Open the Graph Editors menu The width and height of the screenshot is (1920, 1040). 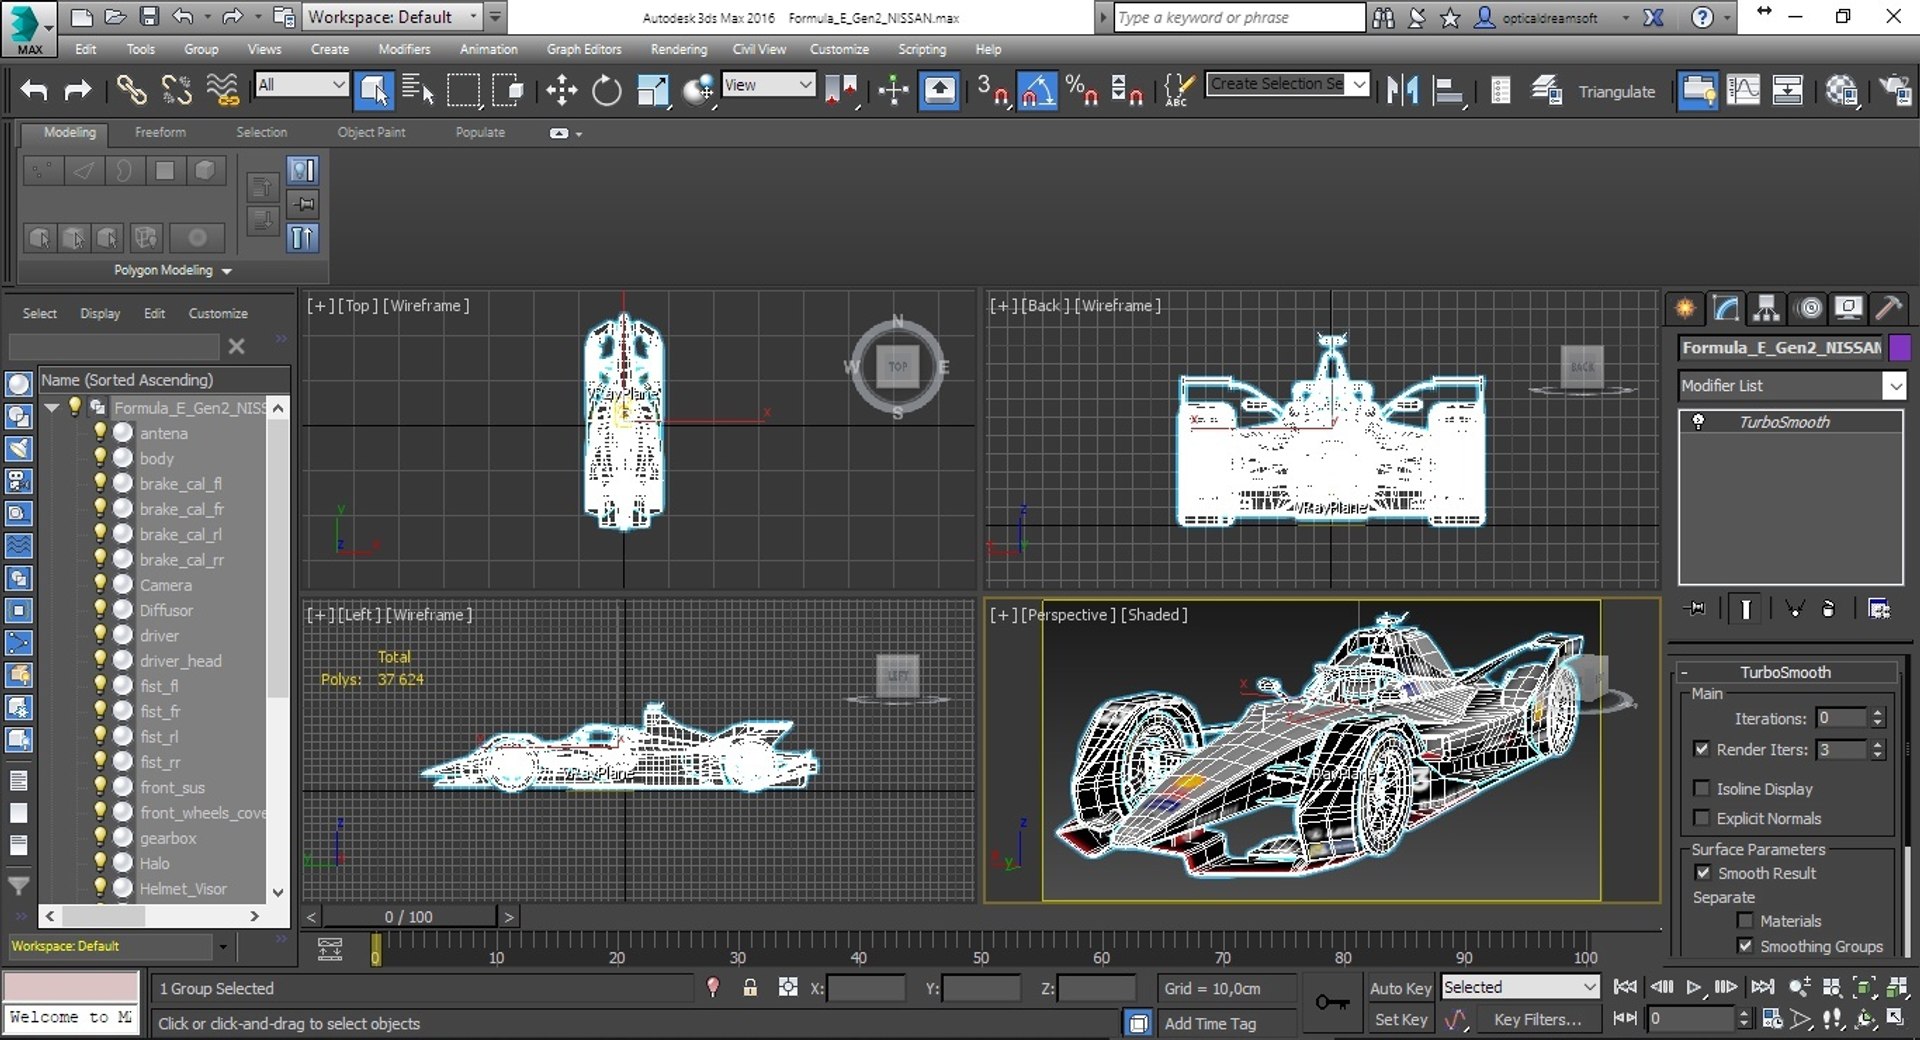click(x=584, y=49)
